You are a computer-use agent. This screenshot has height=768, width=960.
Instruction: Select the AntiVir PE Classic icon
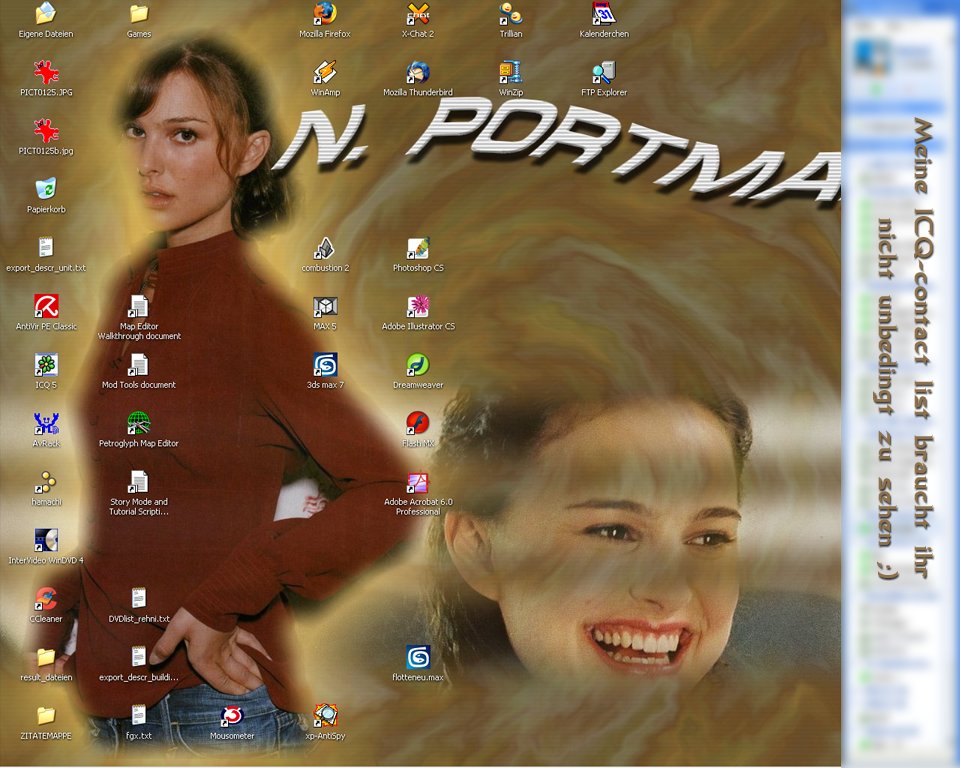tap(46, 307)
